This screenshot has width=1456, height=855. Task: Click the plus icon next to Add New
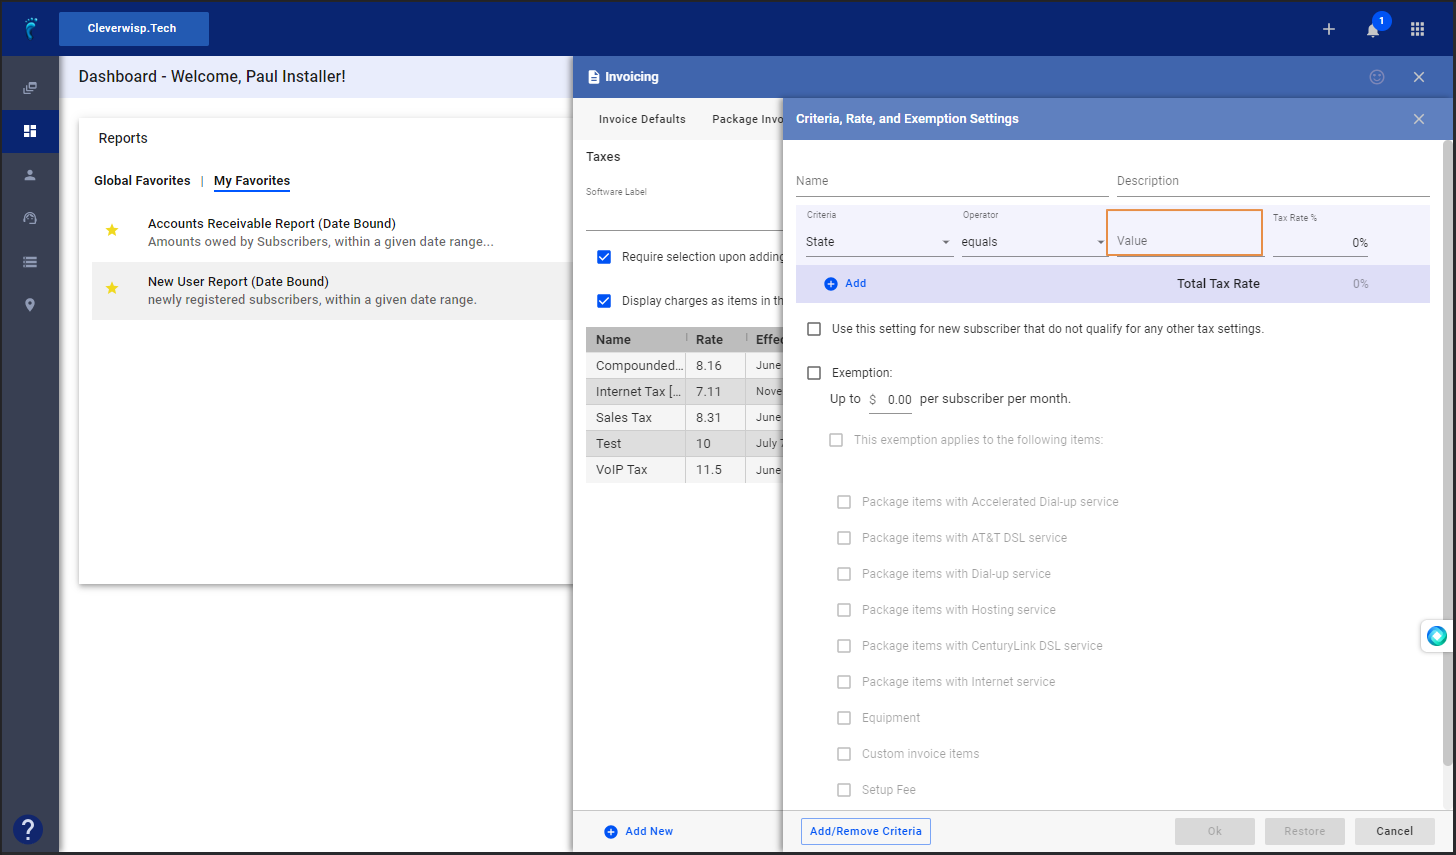[x=611, y=832]
